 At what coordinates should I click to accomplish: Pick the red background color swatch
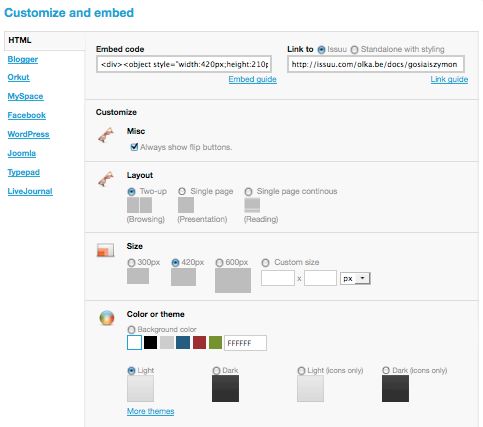click(199, 343)
